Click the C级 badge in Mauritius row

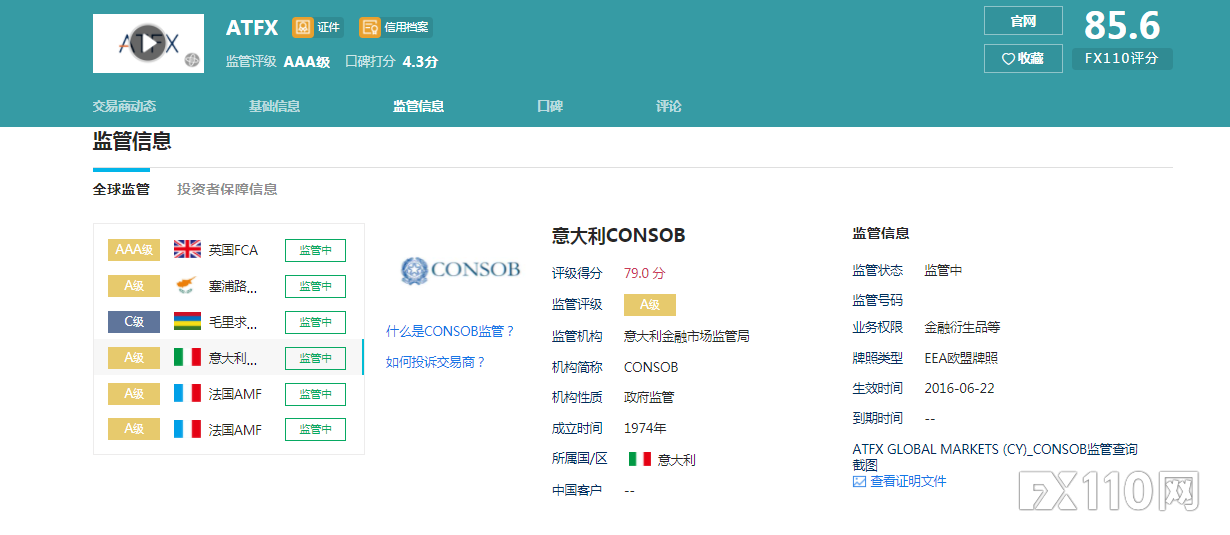tap(134, 322)
